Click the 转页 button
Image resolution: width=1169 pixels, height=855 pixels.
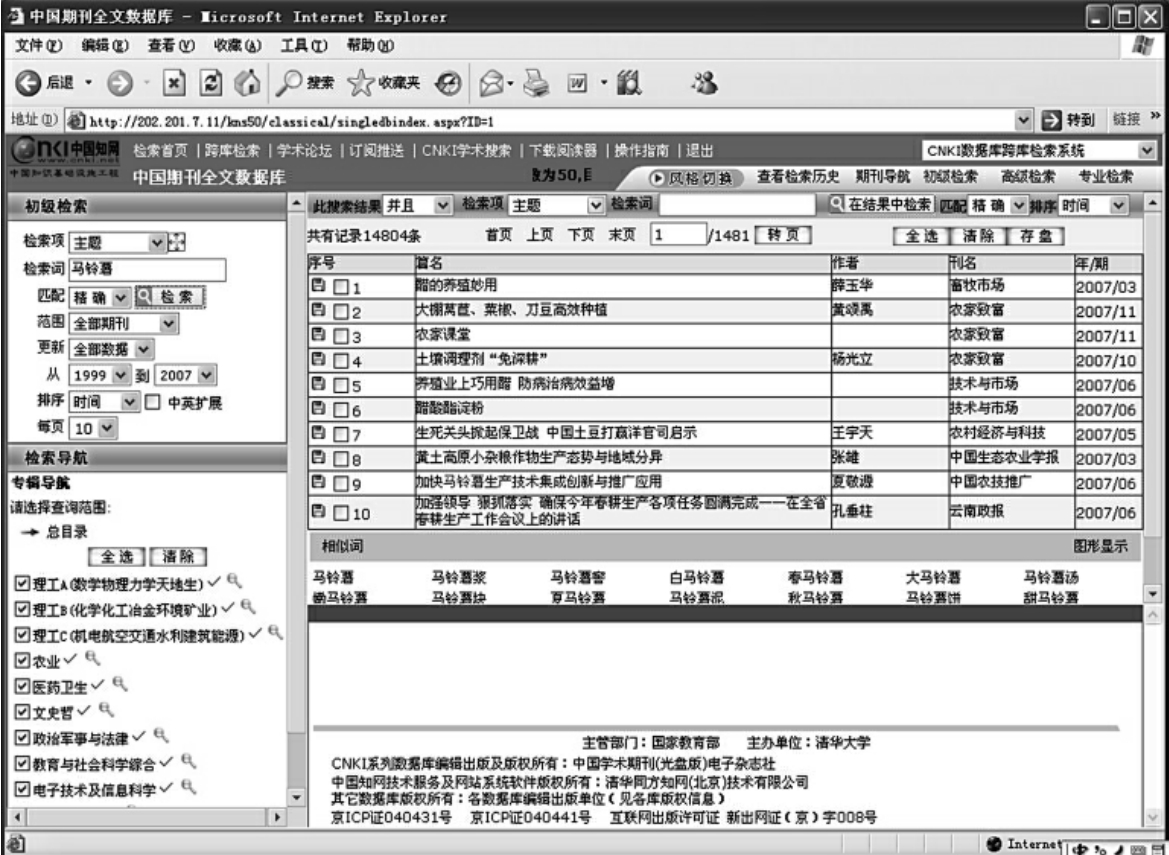[x=784, y=235]
